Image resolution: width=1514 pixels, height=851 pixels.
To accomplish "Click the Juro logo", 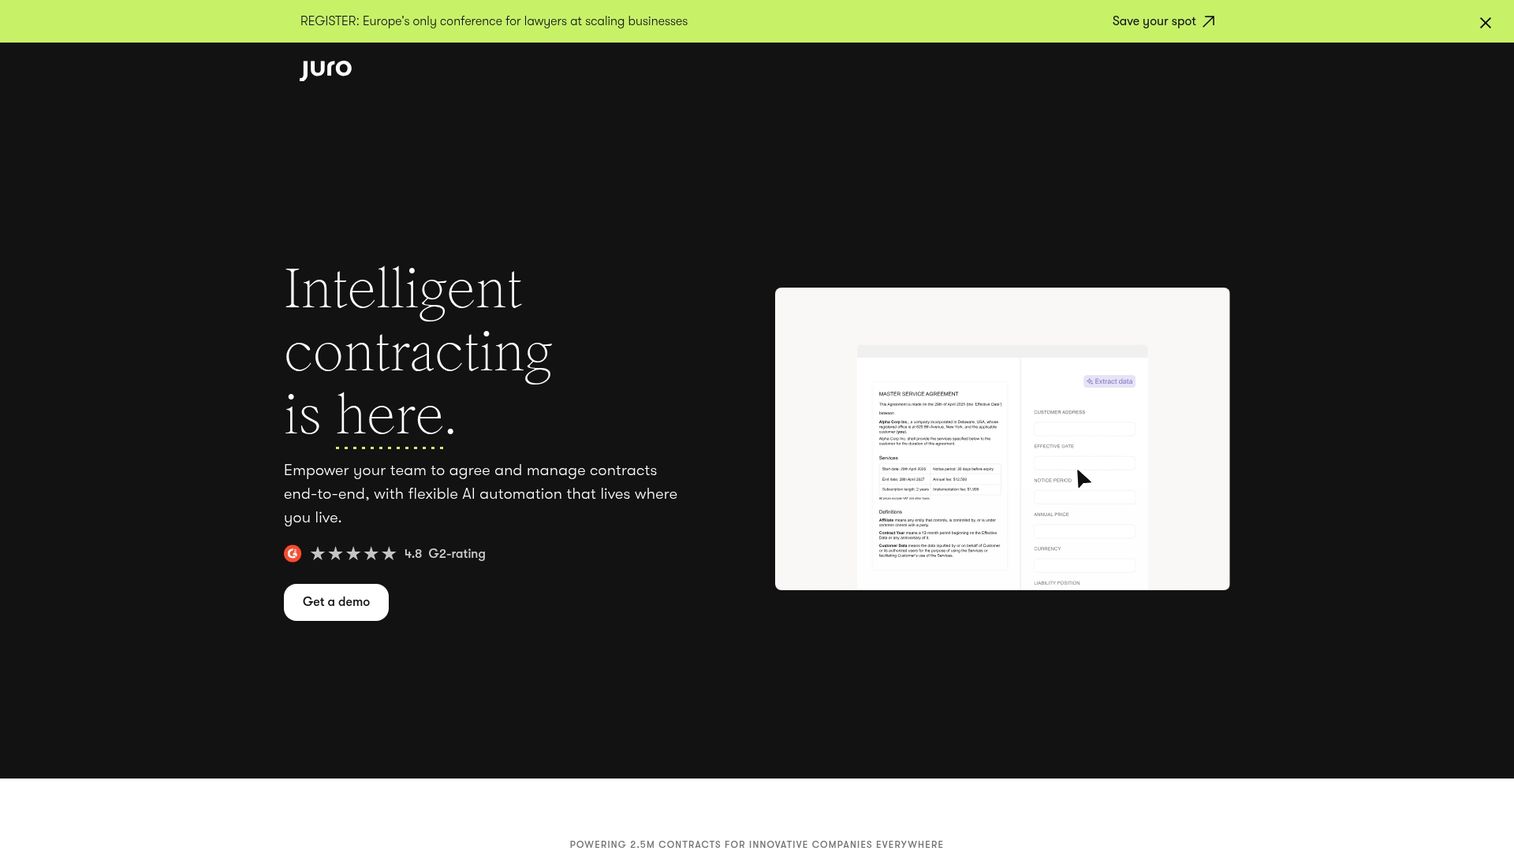I will [326, 69].
